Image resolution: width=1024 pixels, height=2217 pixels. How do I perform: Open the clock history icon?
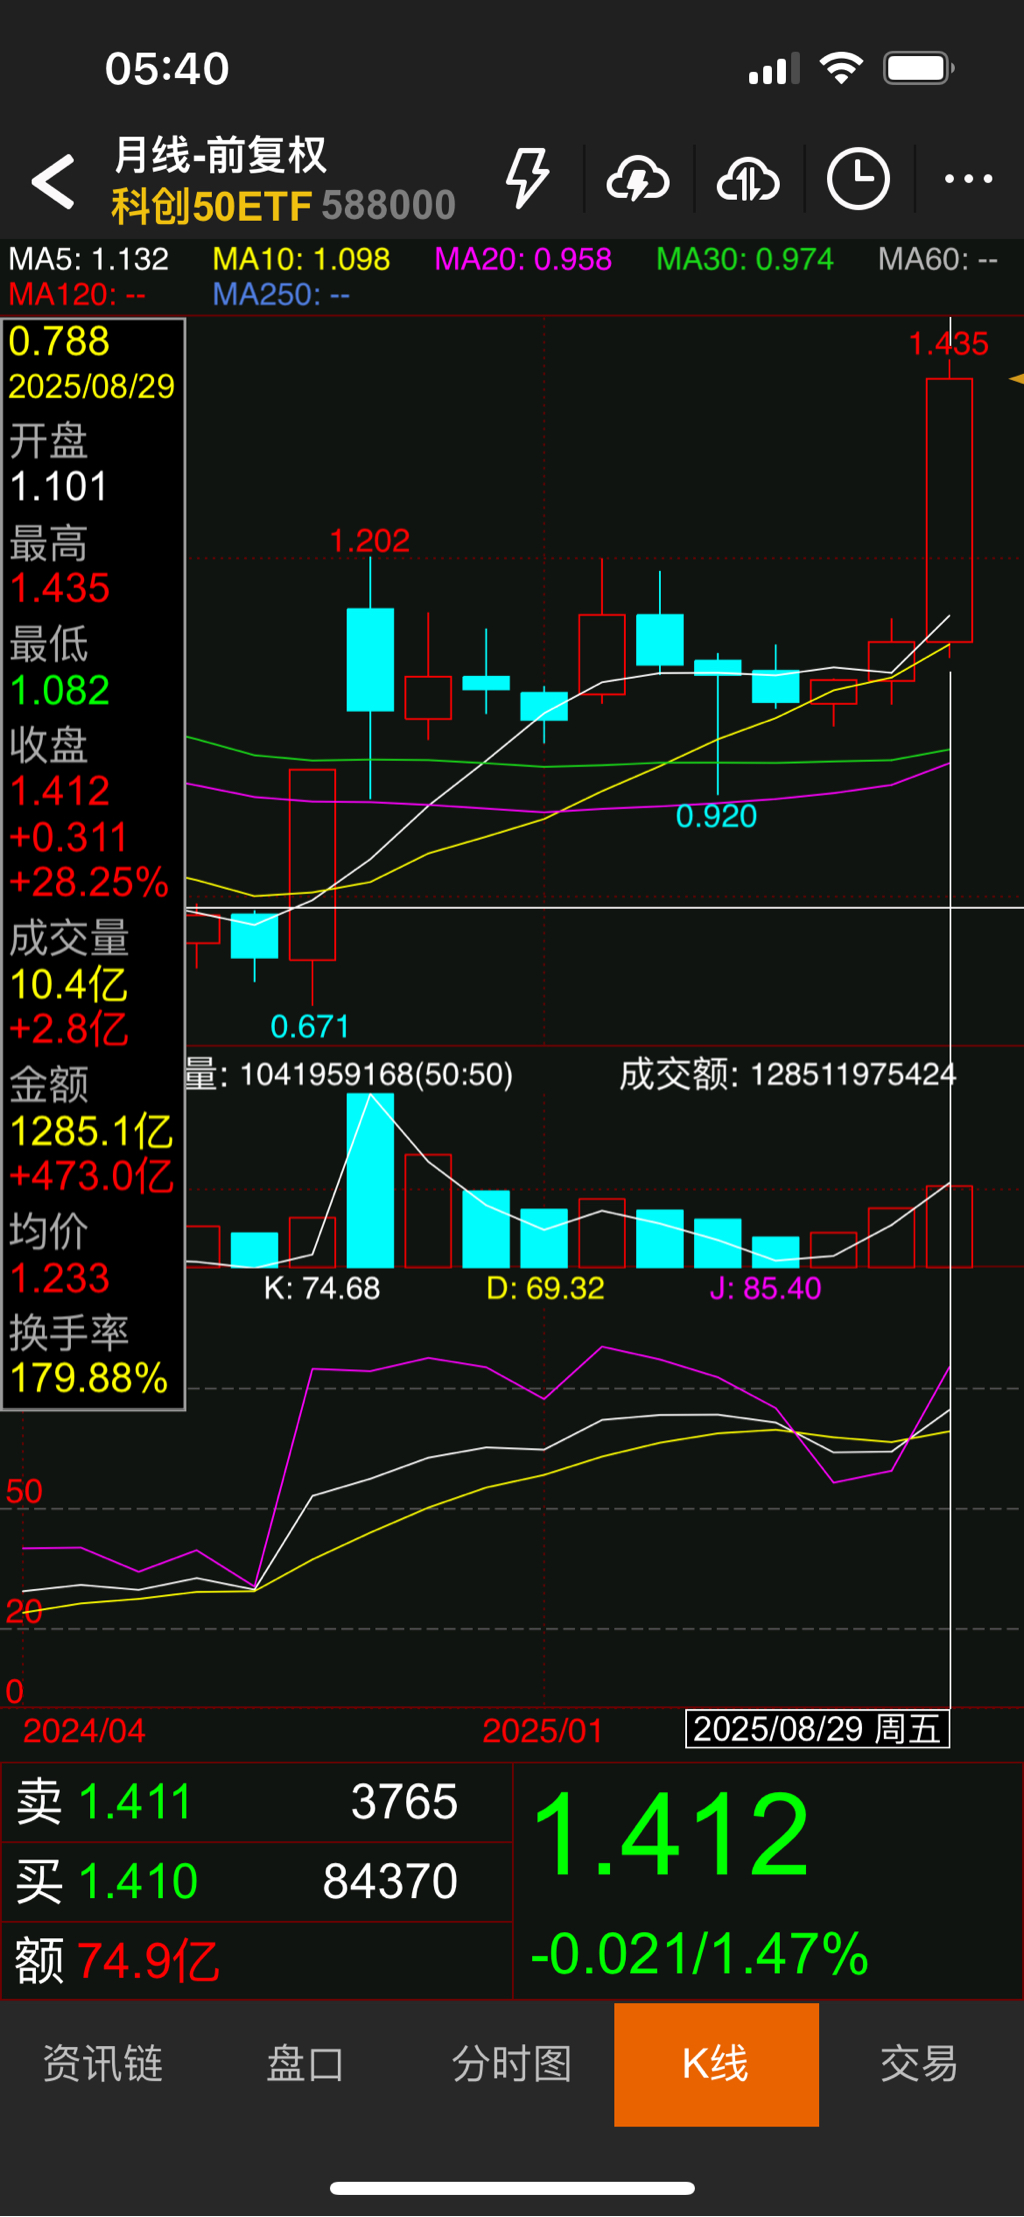click(858, 180)
